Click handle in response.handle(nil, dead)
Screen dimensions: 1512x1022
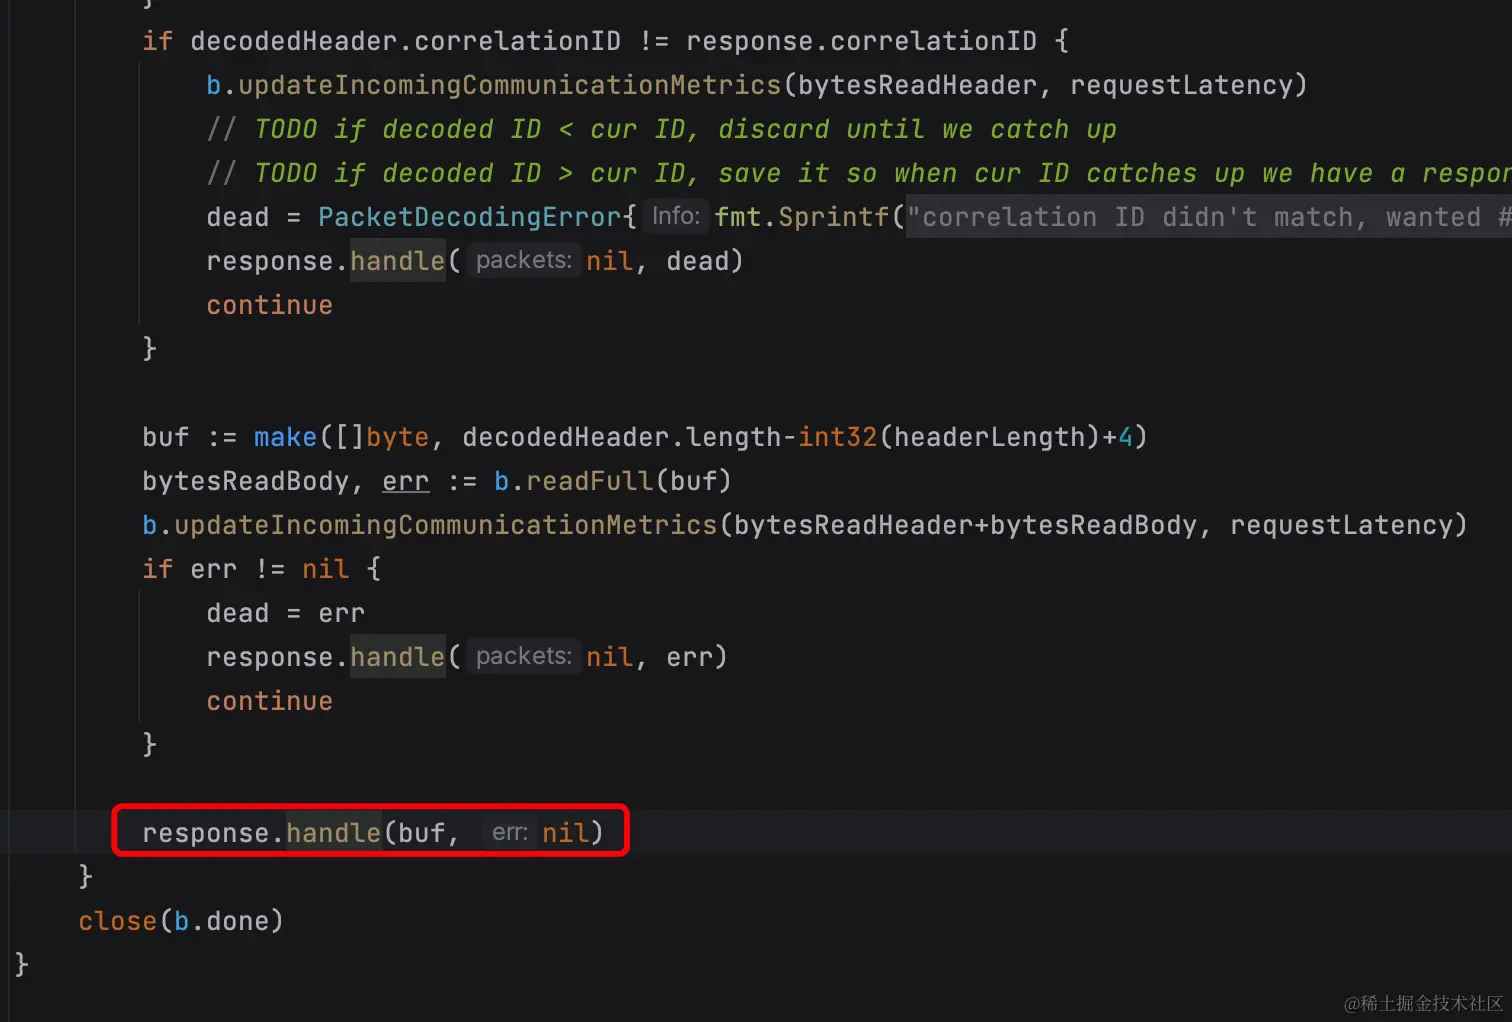click(x=397, y=261)
